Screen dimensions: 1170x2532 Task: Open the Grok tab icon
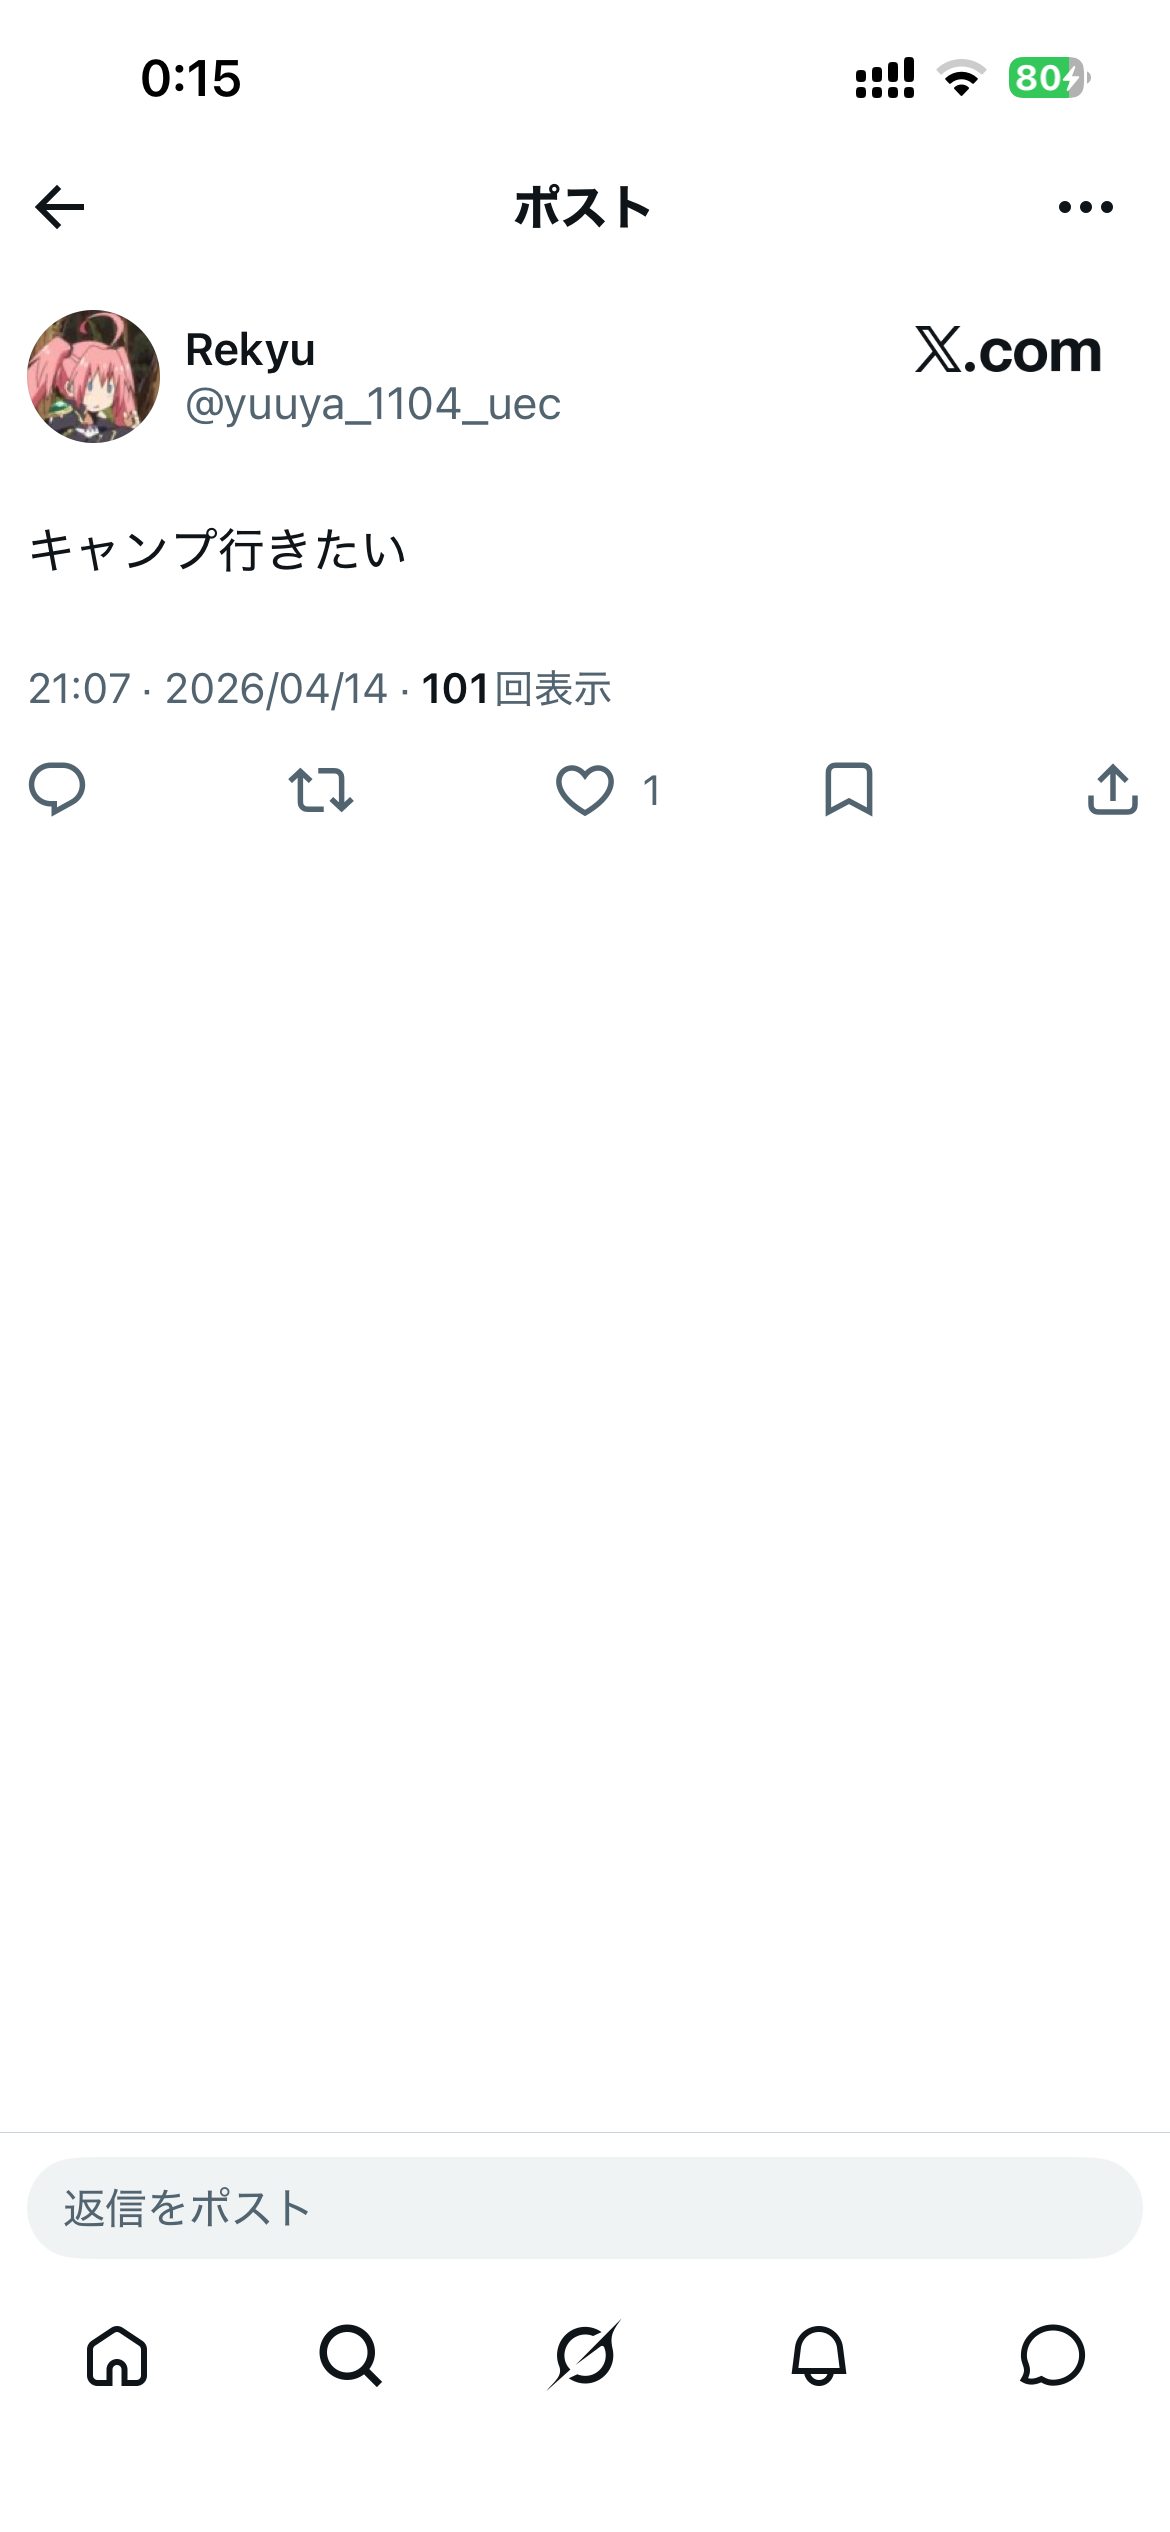tap(585, 2355)
